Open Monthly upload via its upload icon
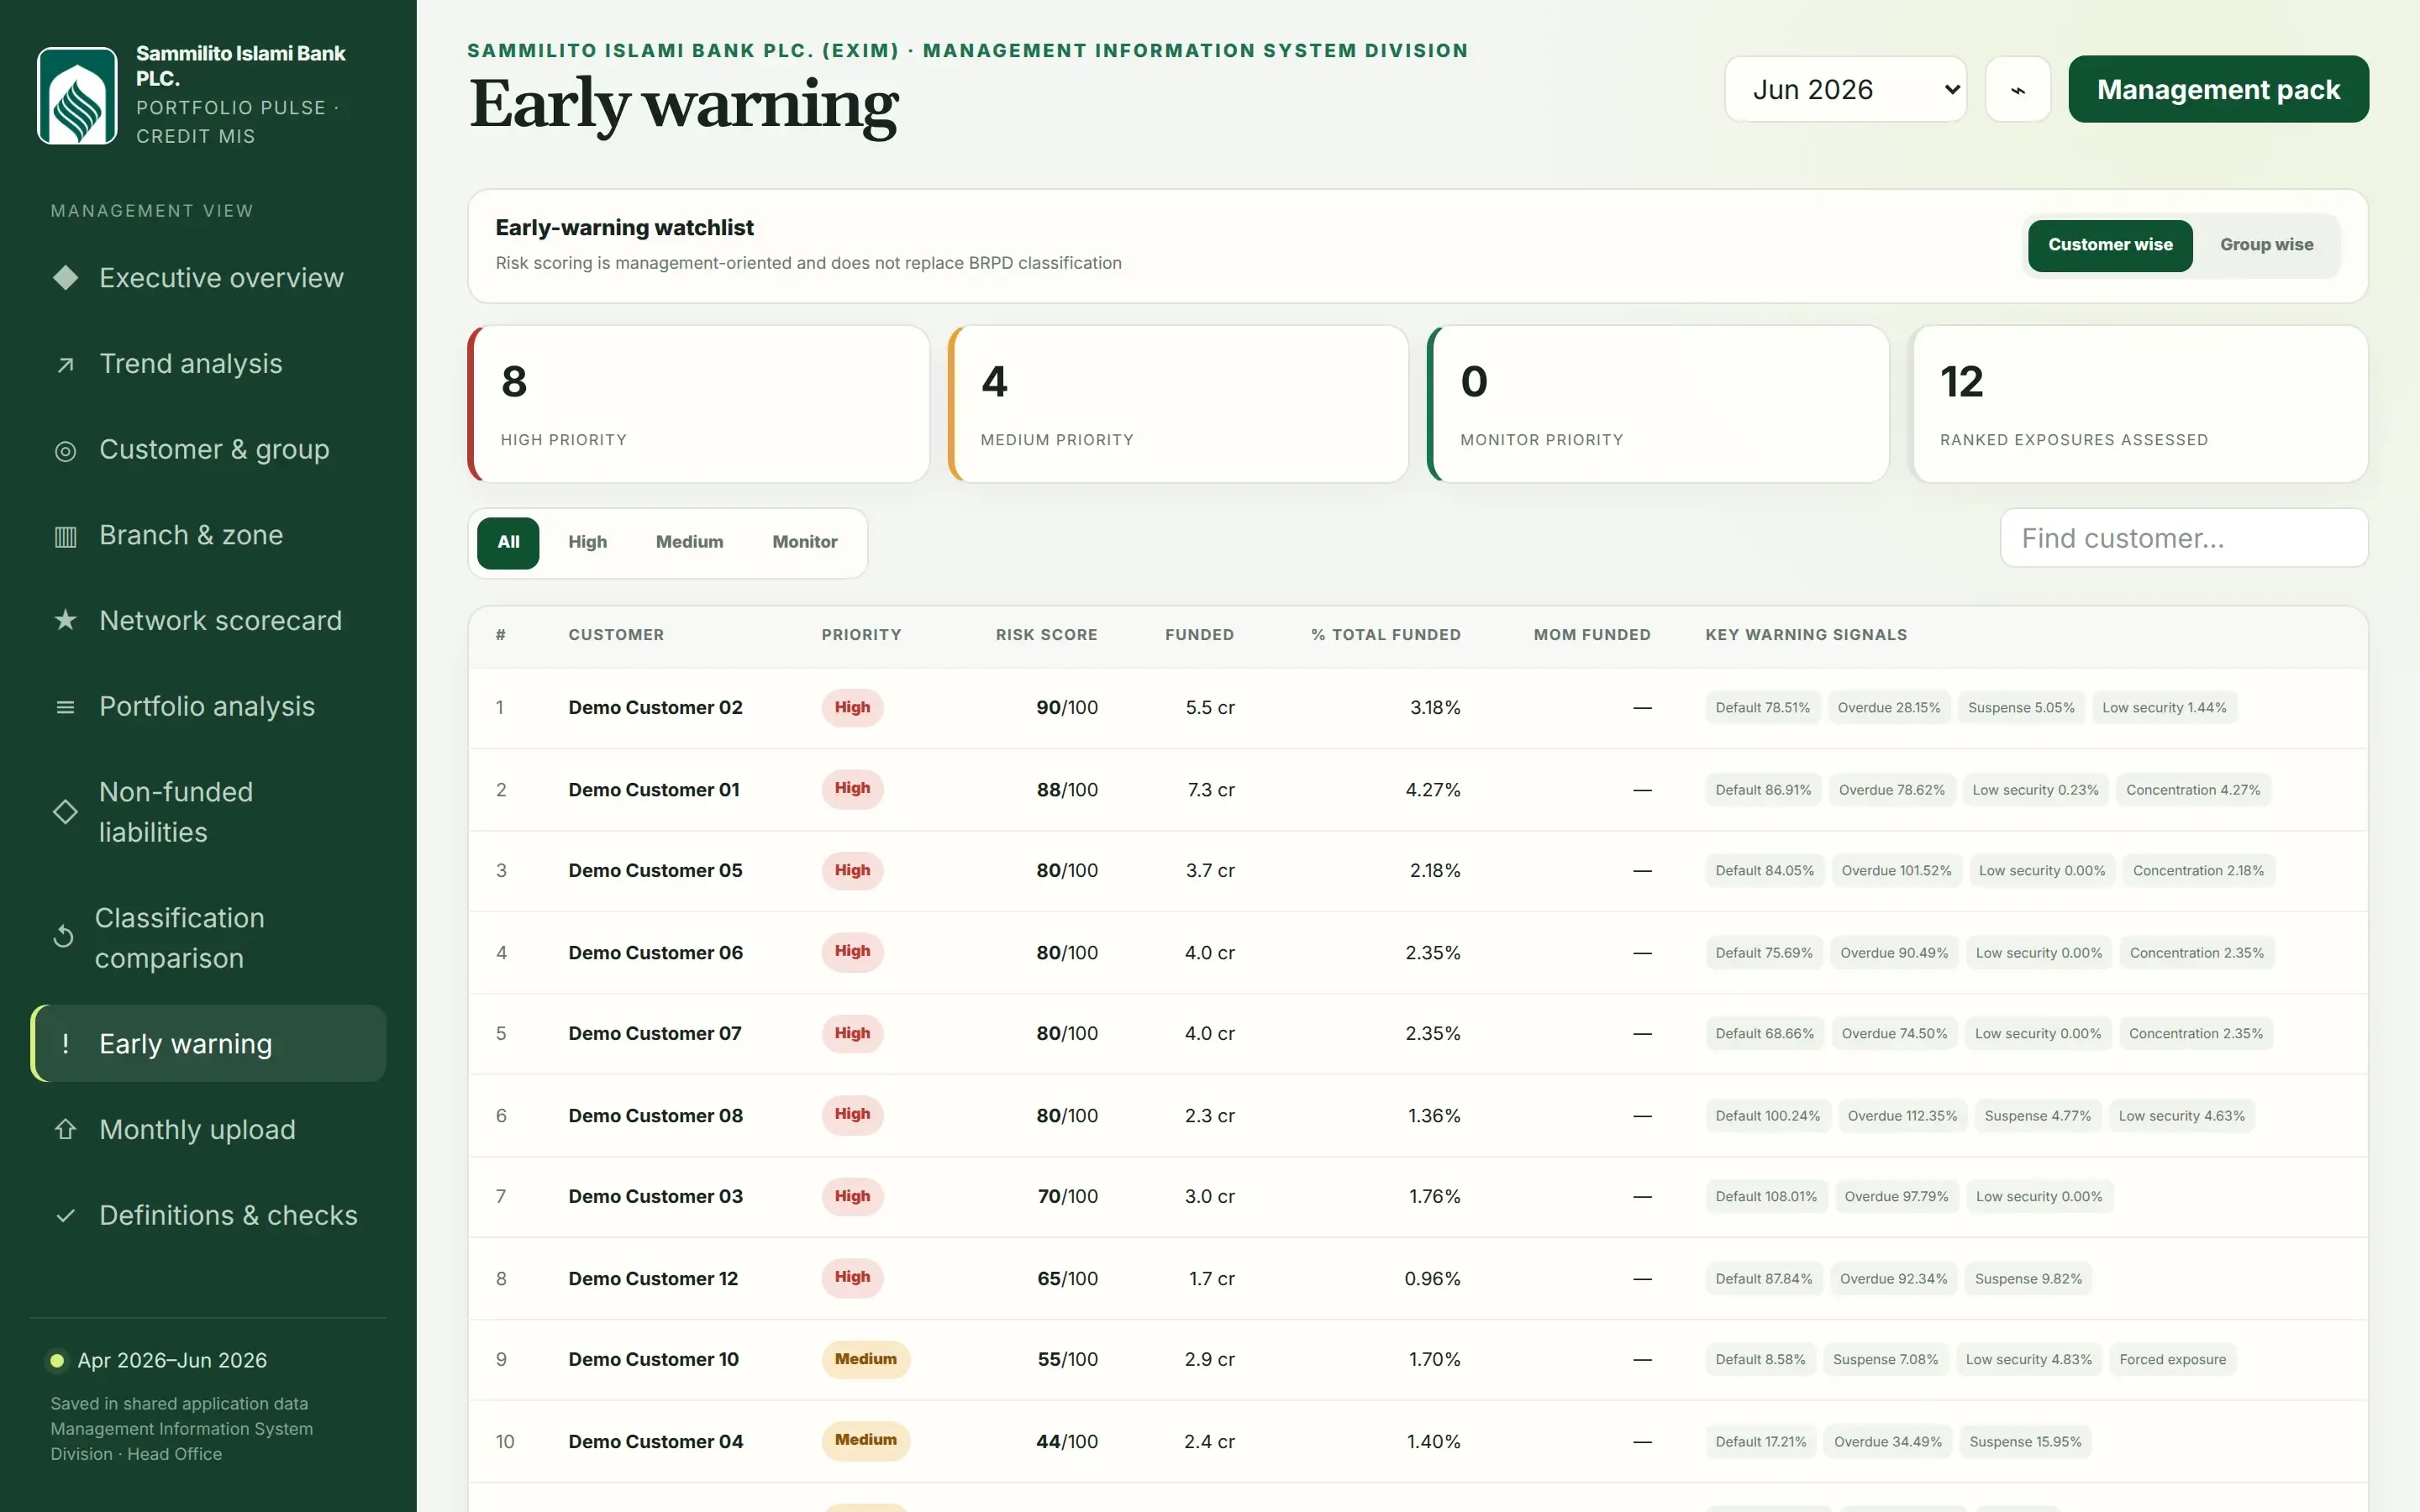Image resolution: width=2420 pixels, height=1512 pixels. coord(65,1129)
